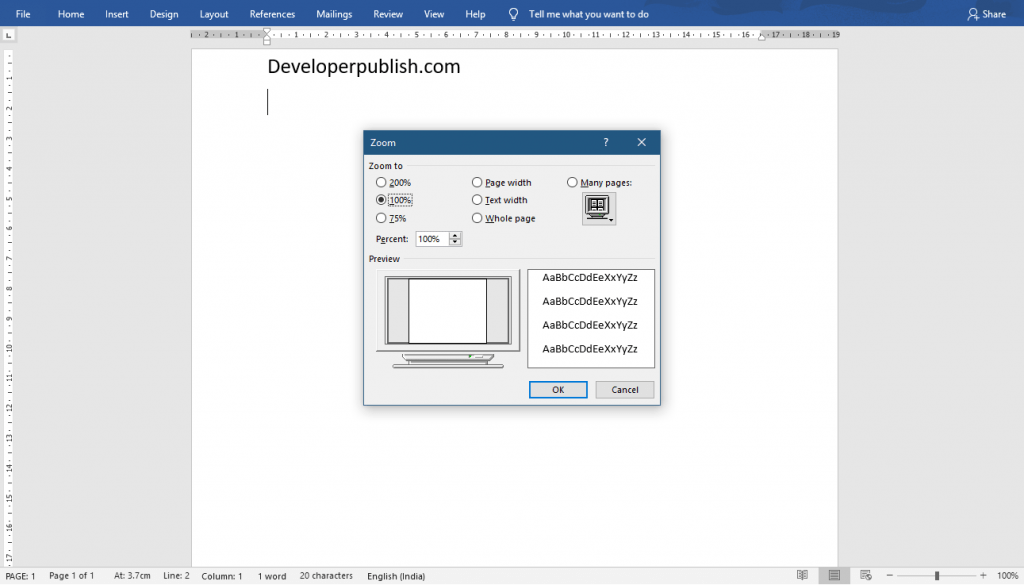This screenshot has height=585, width=1024.
Task: Switch to Read Mode view icon
Action: click(803, 575)
